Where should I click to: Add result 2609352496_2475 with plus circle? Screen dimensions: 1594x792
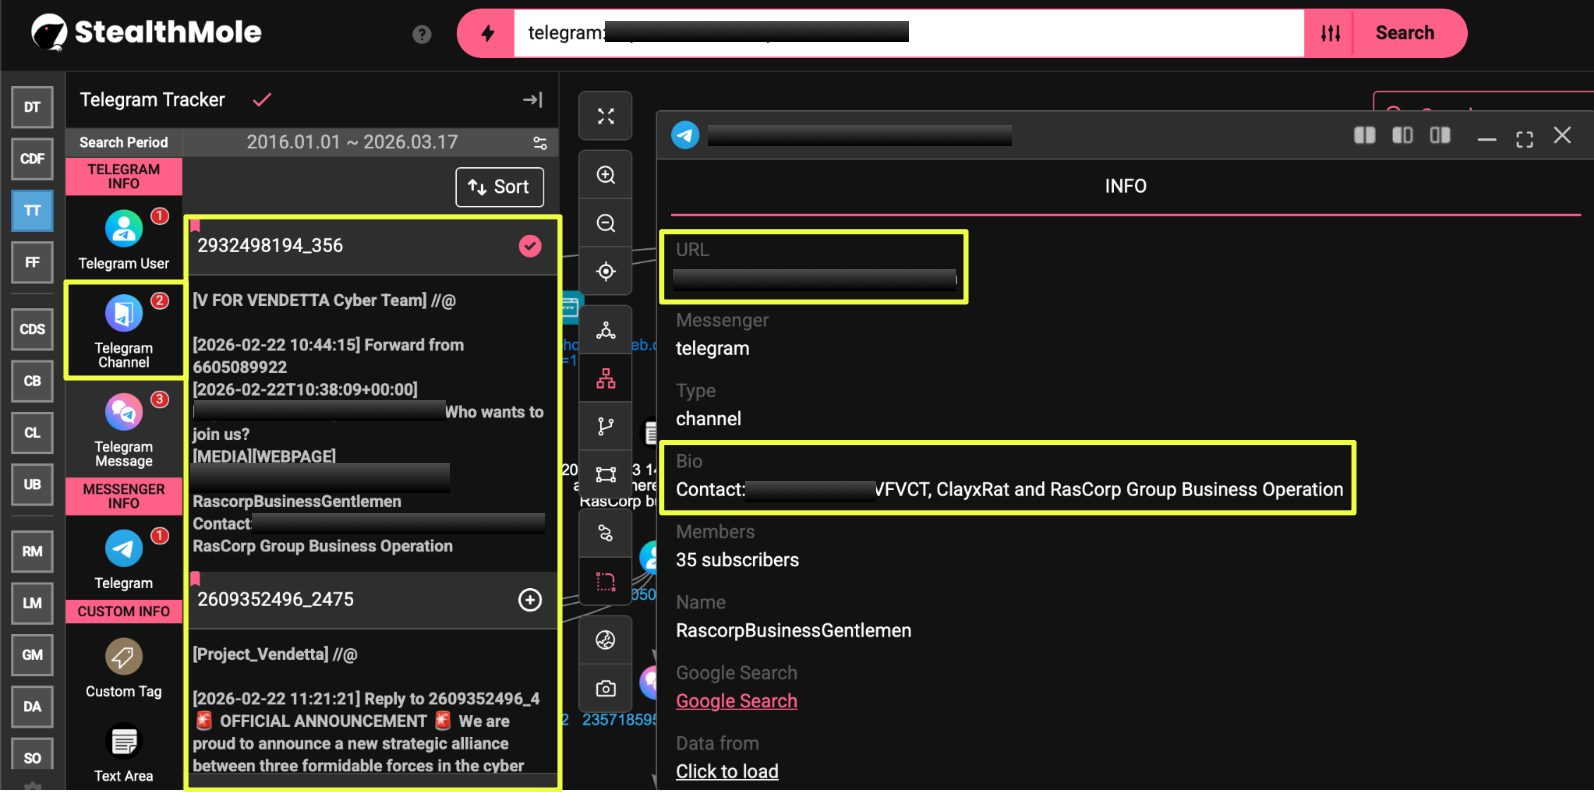530,599
